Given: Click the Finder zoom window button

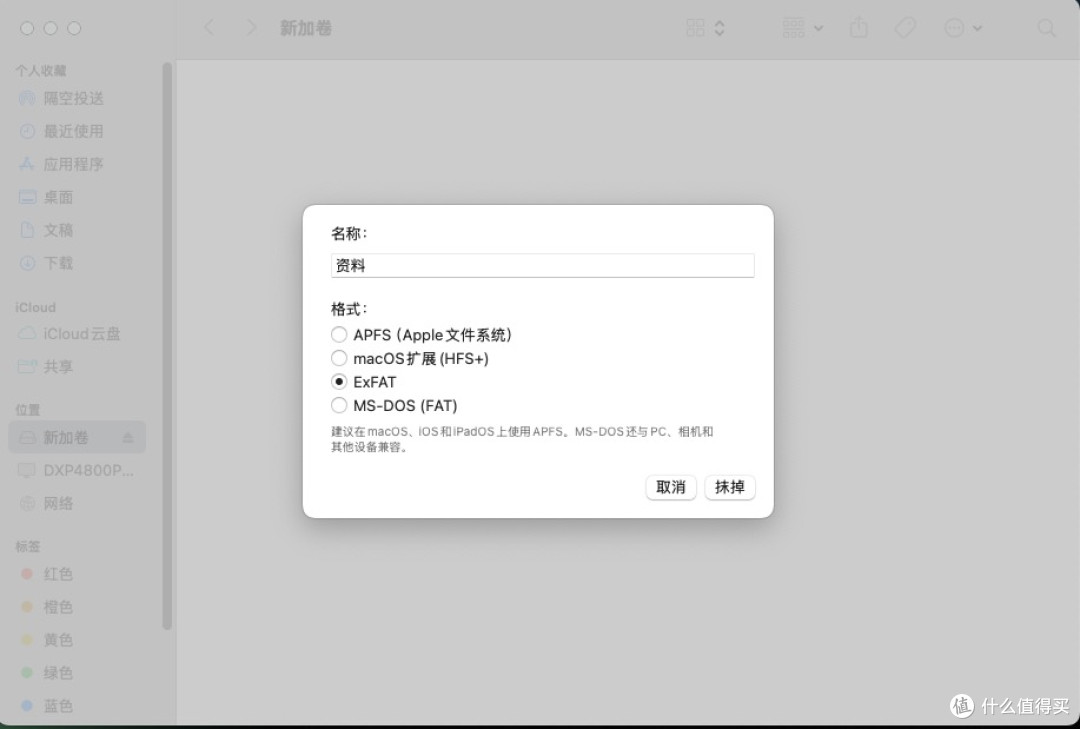Looking at the screenshot, I should tap(74, 28).
